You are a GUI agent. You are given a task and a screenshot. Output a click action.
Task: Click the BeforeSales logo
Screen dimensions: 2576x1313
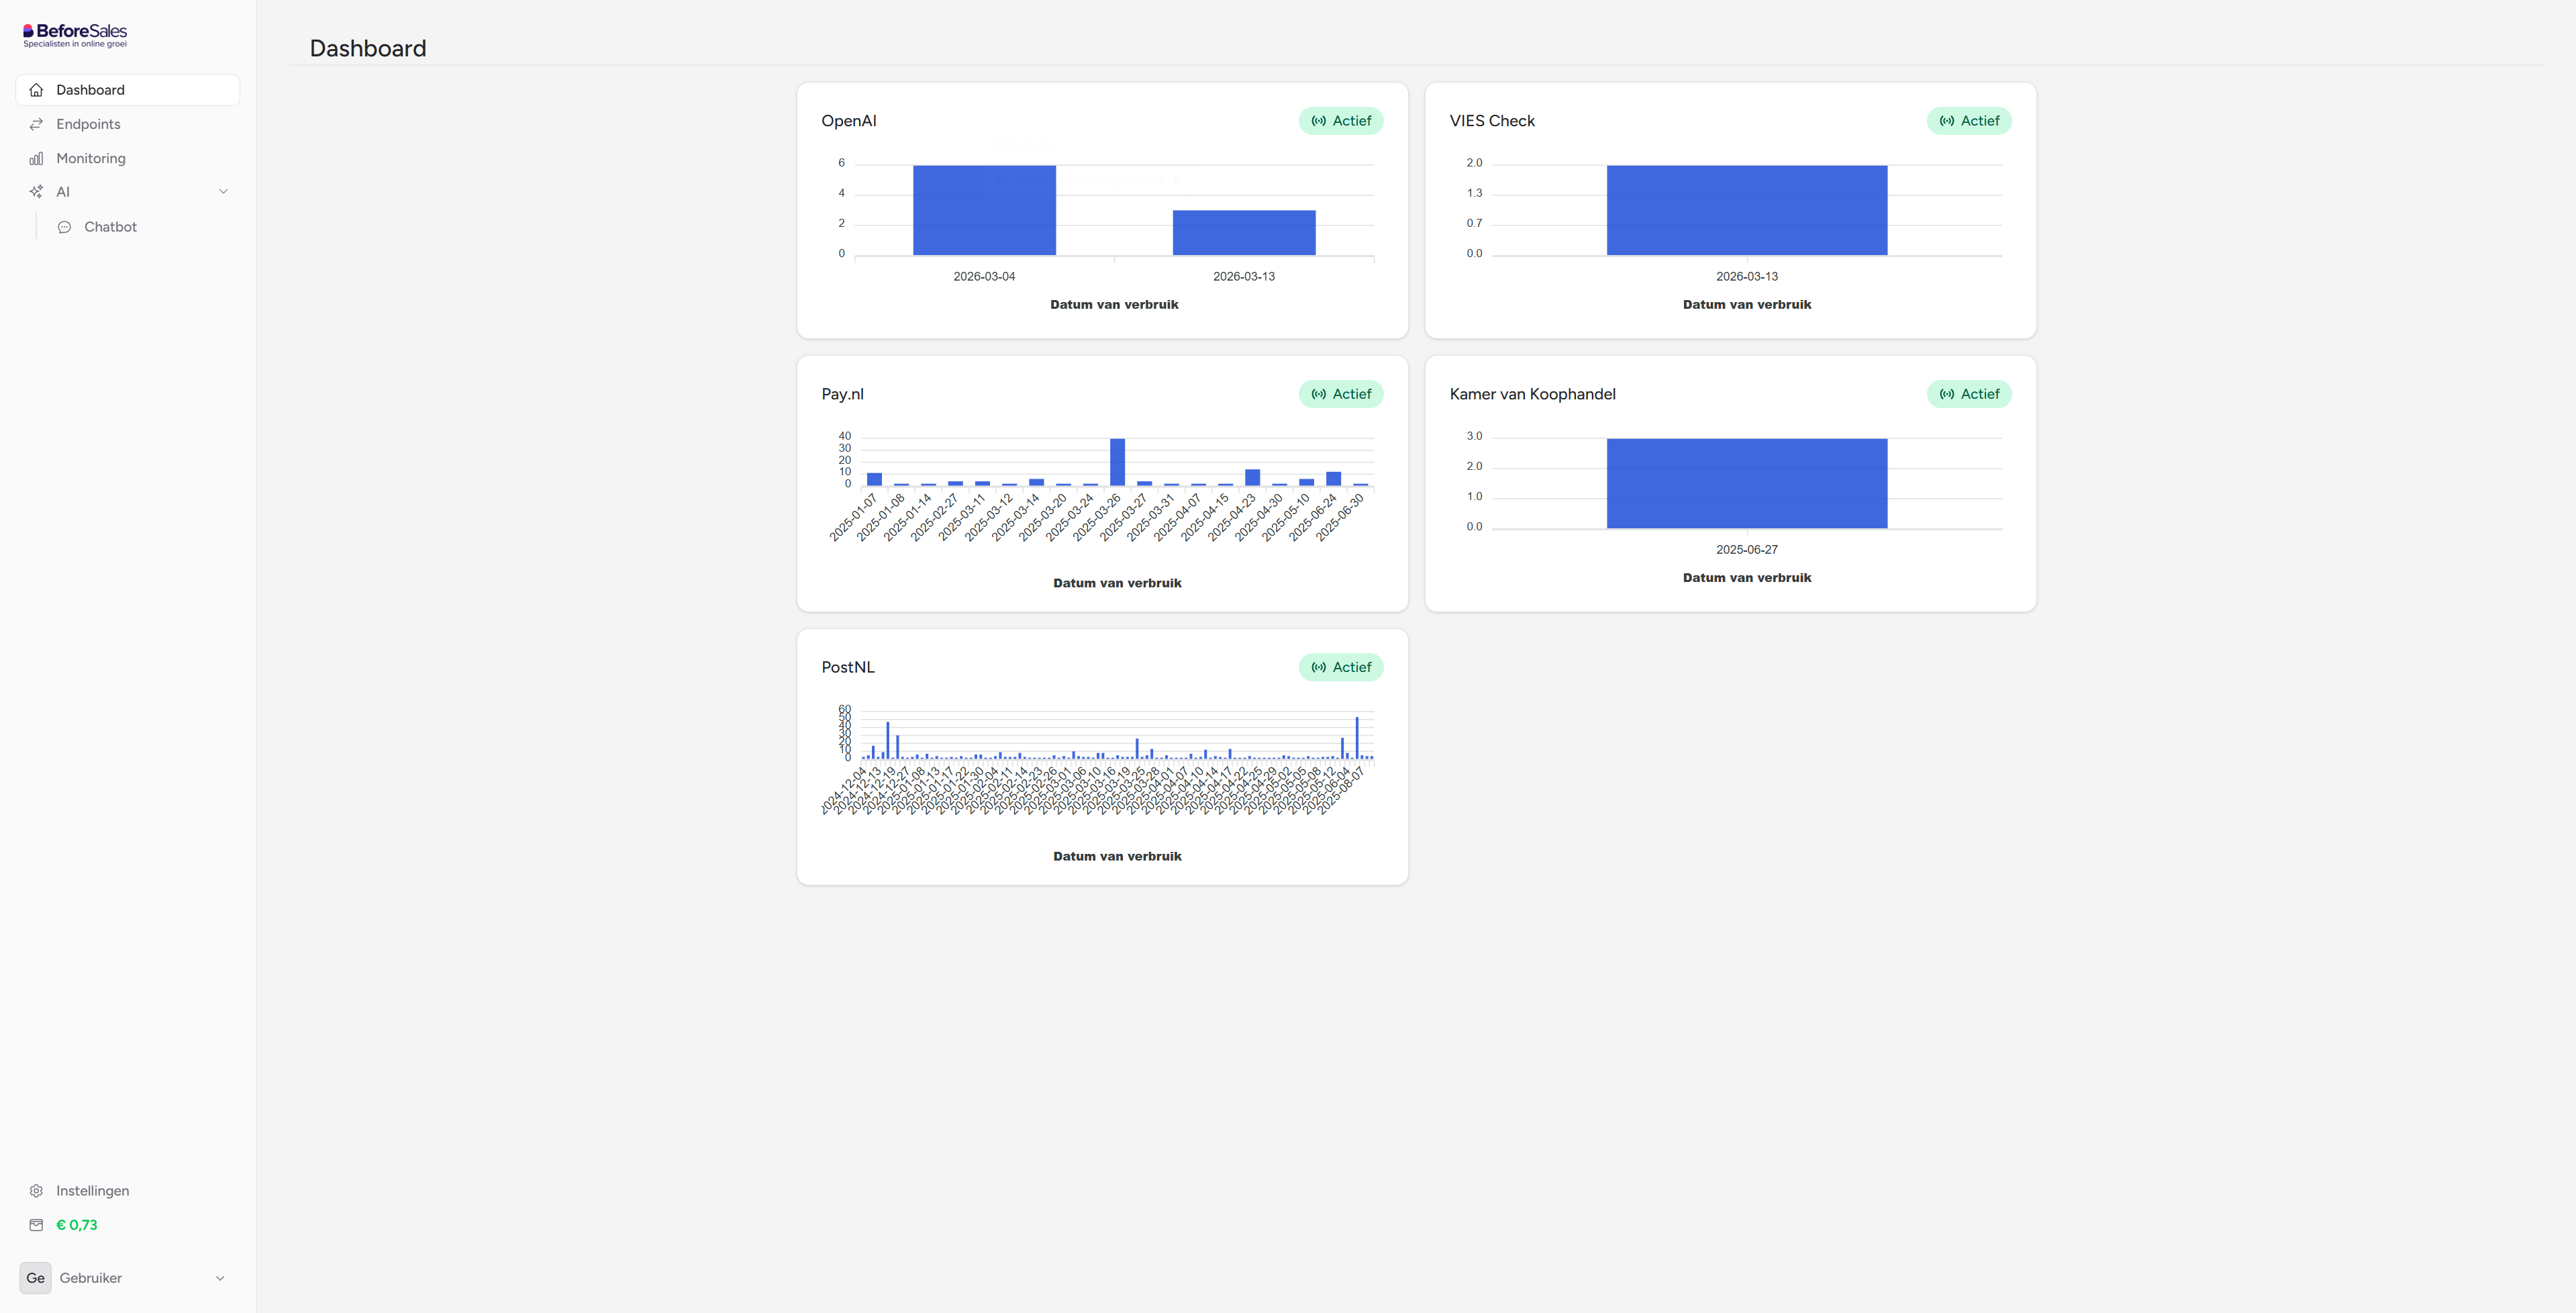[75, 35]
